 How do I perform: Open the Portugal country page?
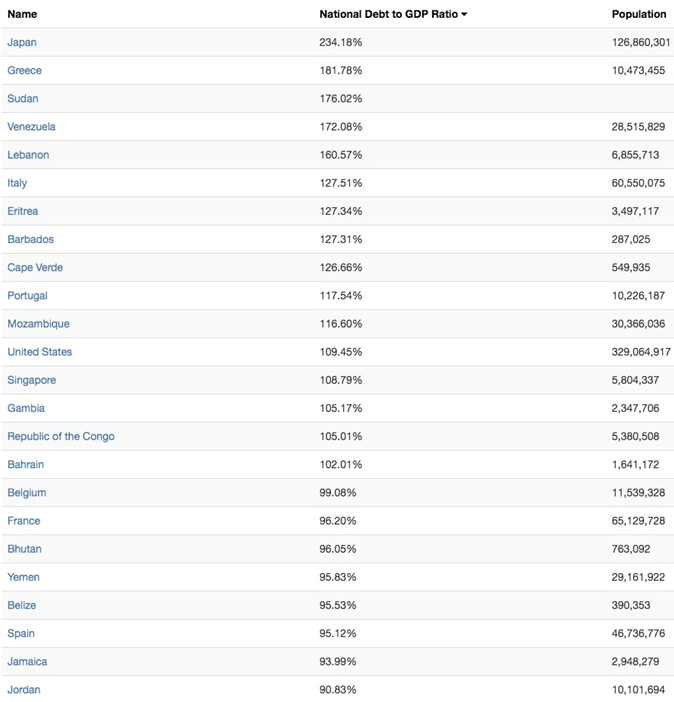tap(27, 295)
